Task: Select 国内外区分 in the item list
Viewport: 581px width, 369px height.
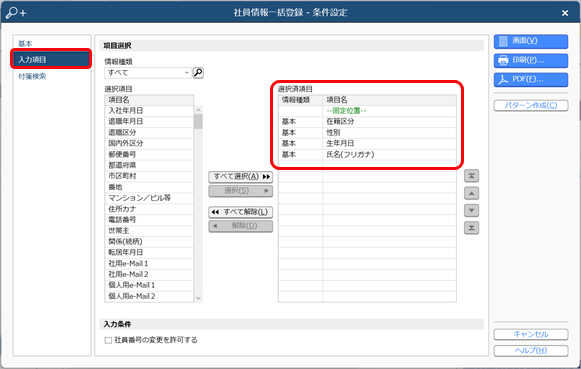Action: (149, 143)
